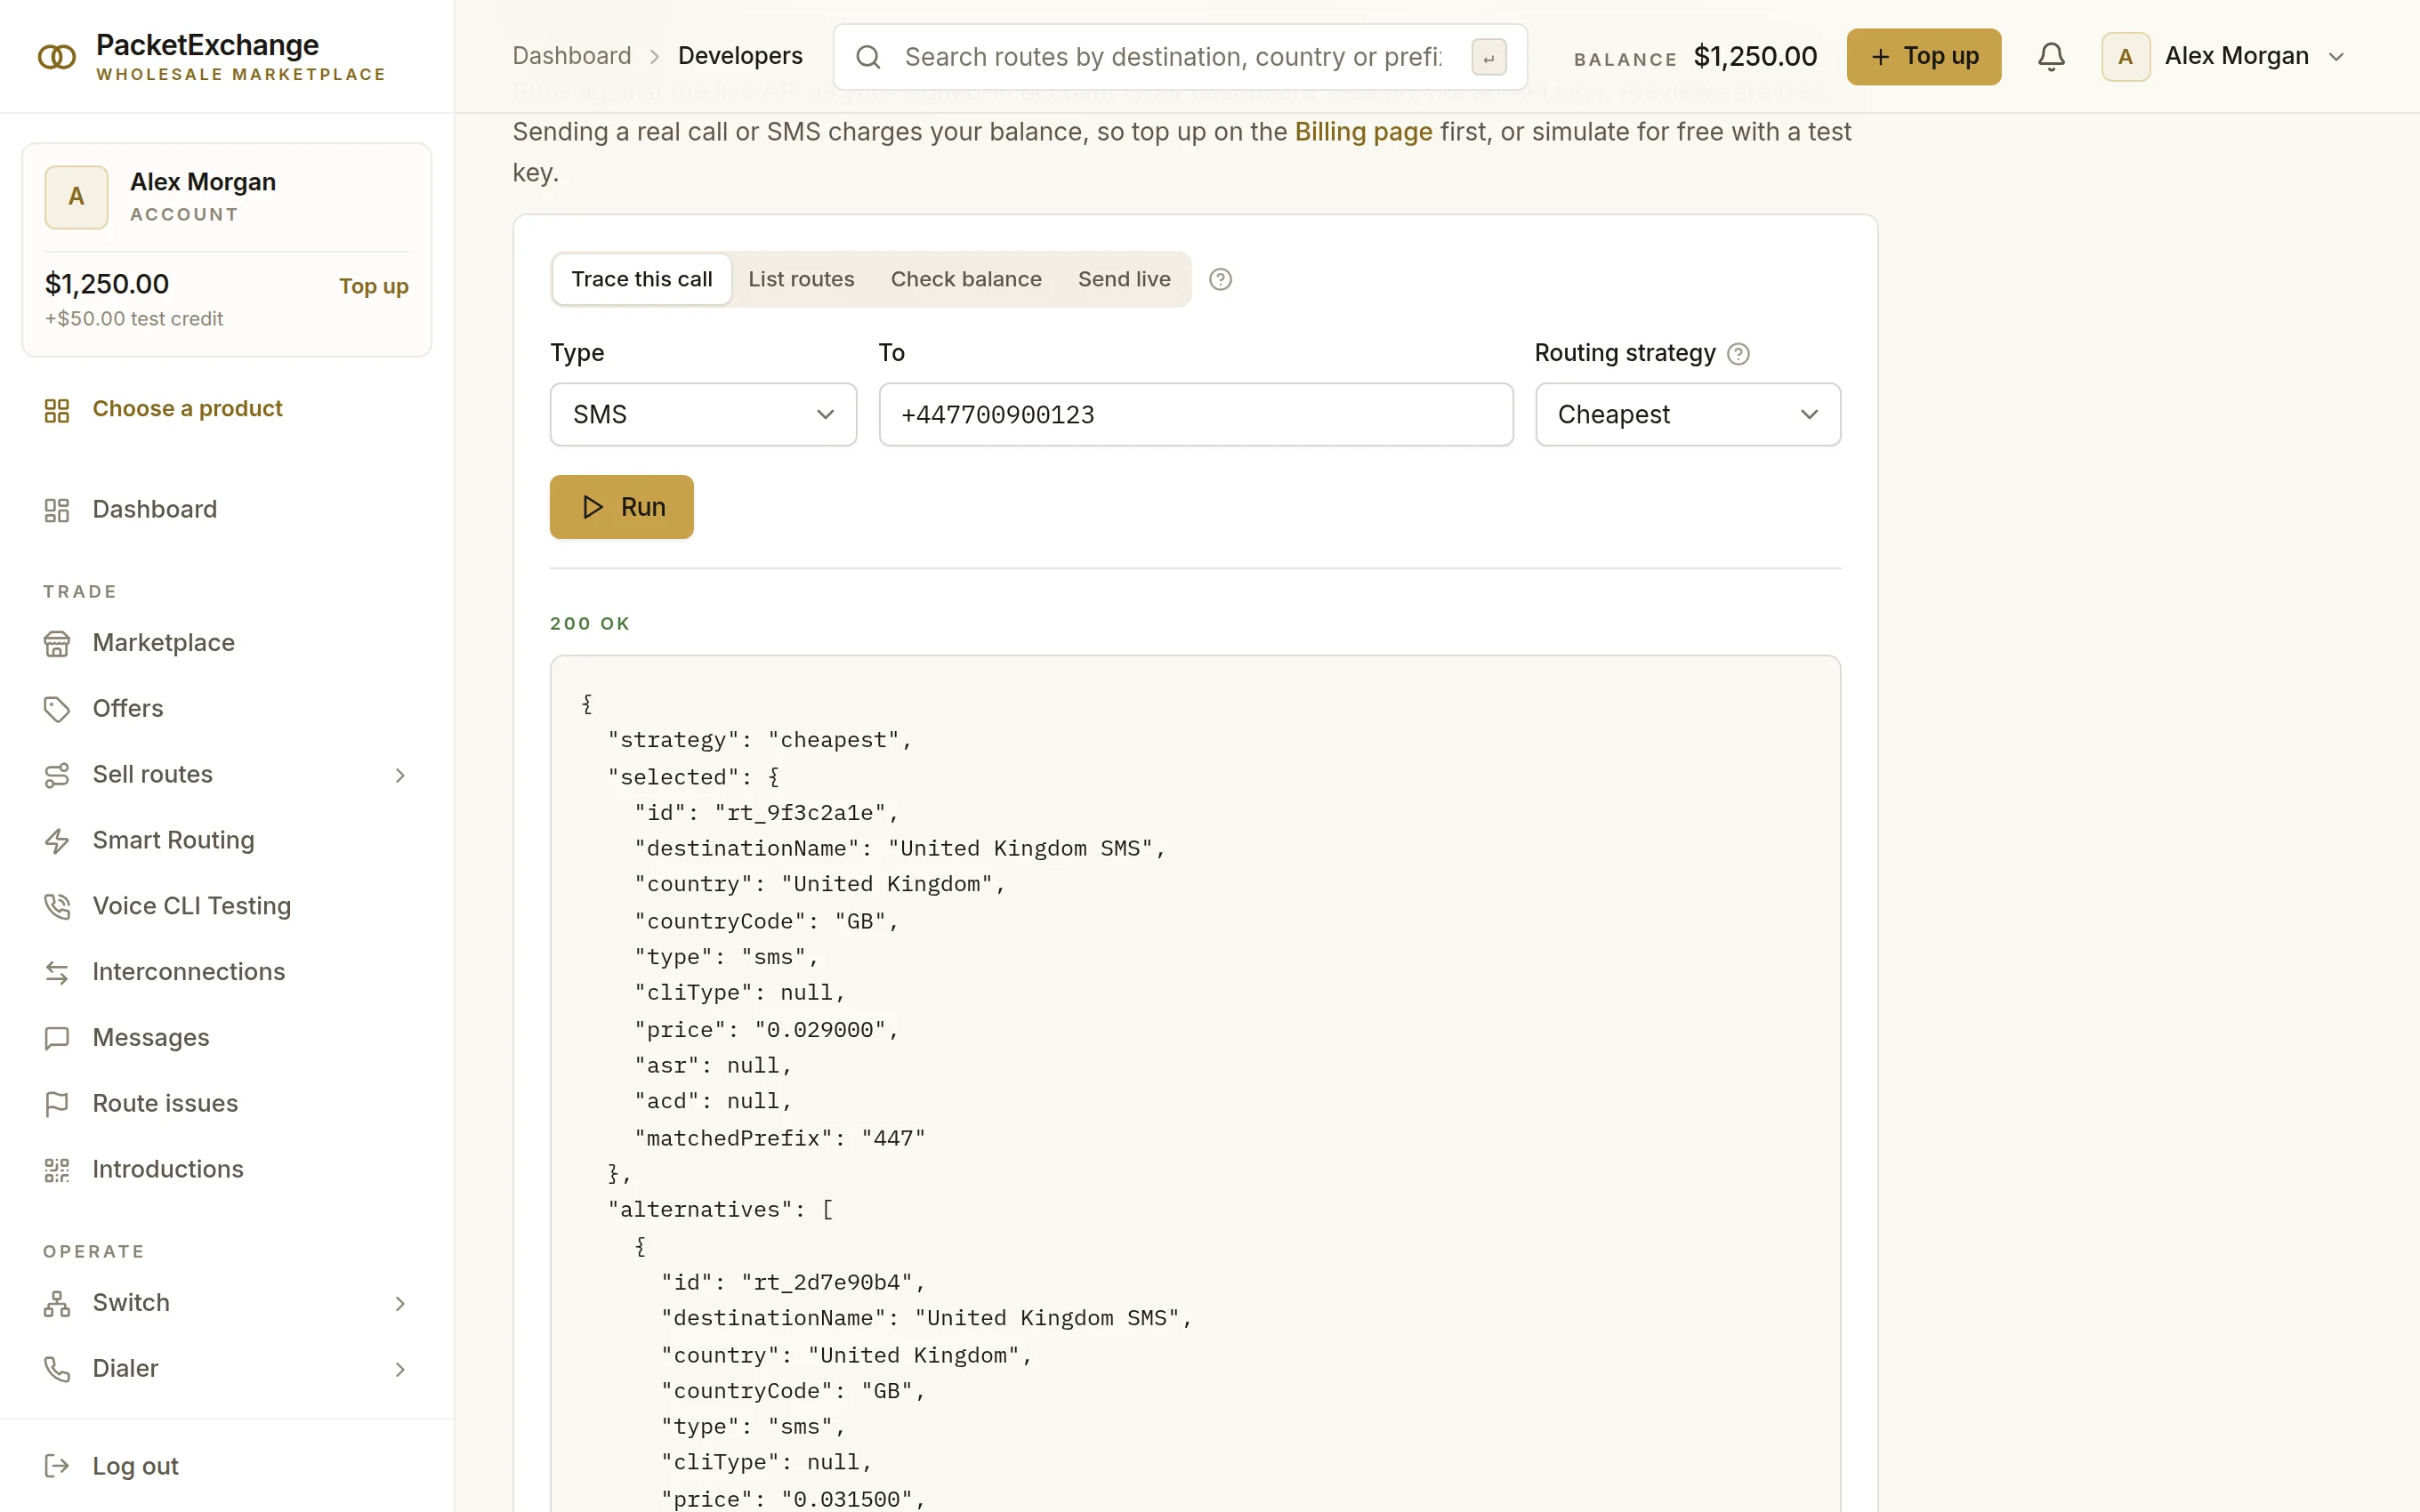Image resolution: width=2420 pixels, height=1512 pixels.
Task: Click the Sell routes icon
Action: tap(57, 775)
